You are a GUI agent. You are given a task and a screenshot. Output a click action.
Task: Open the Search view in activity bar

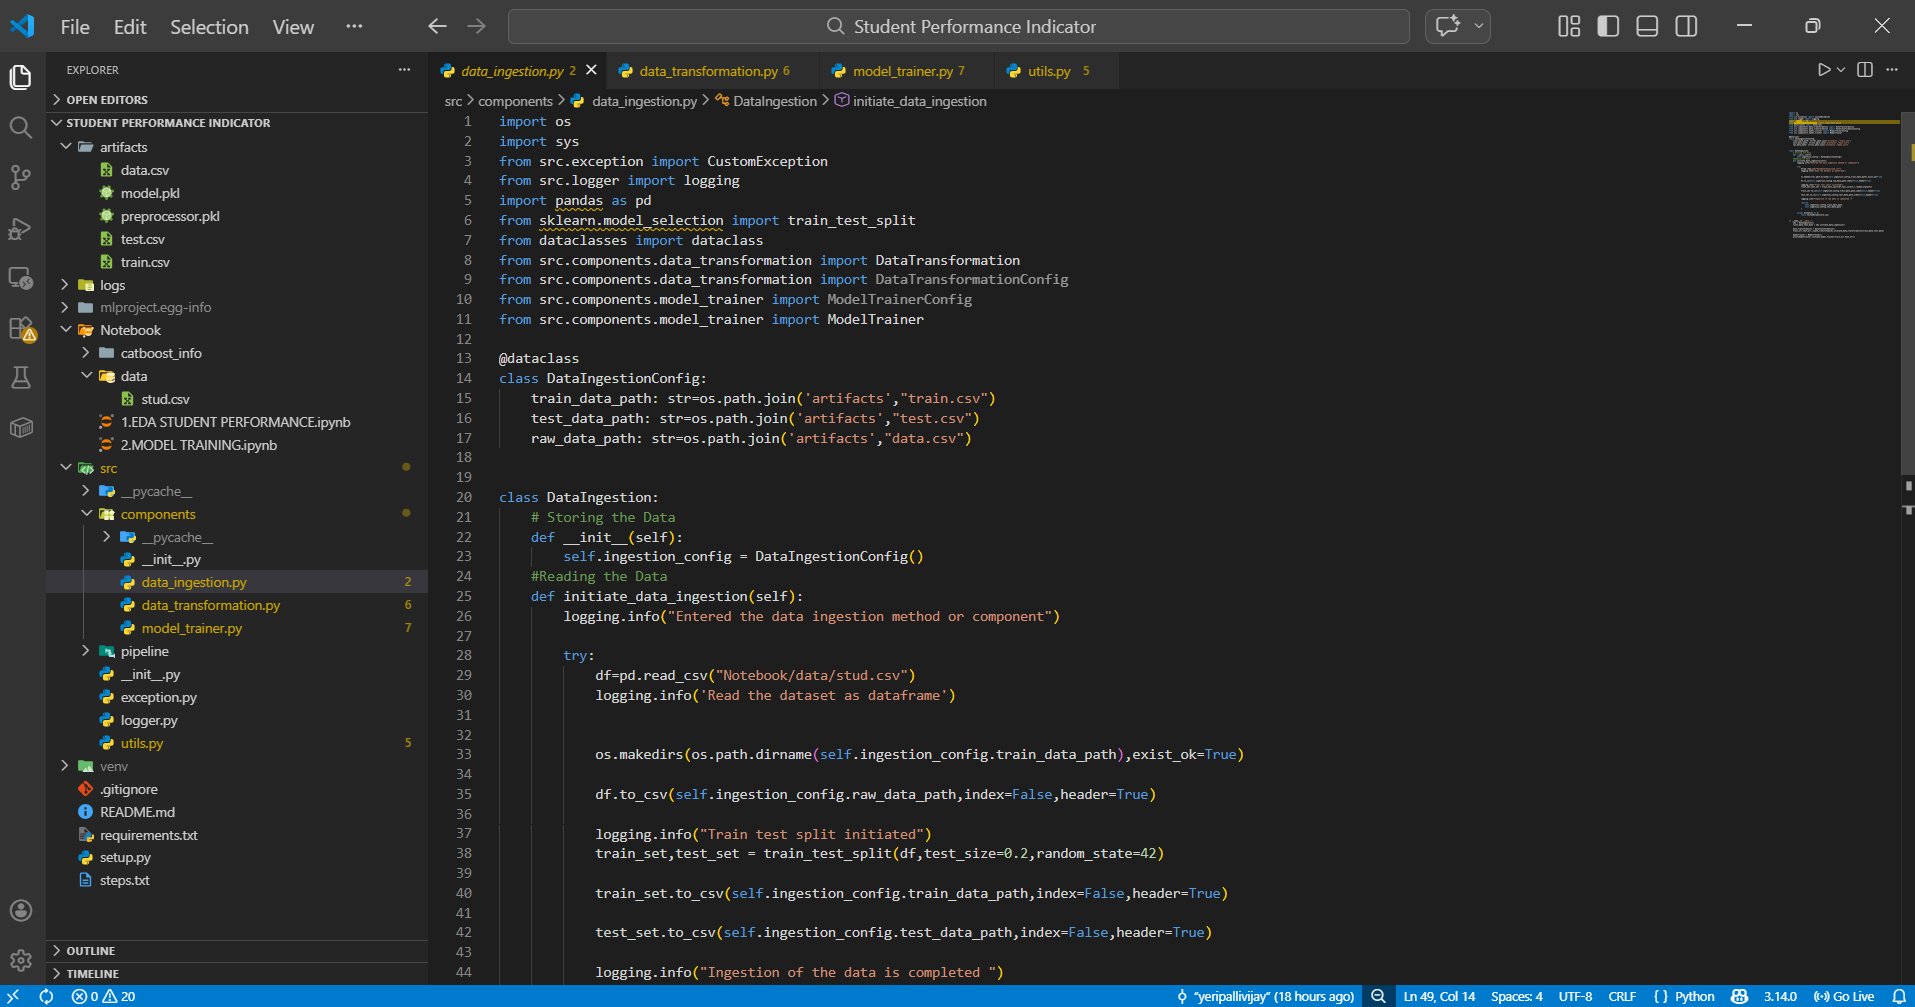coord(21,127)
